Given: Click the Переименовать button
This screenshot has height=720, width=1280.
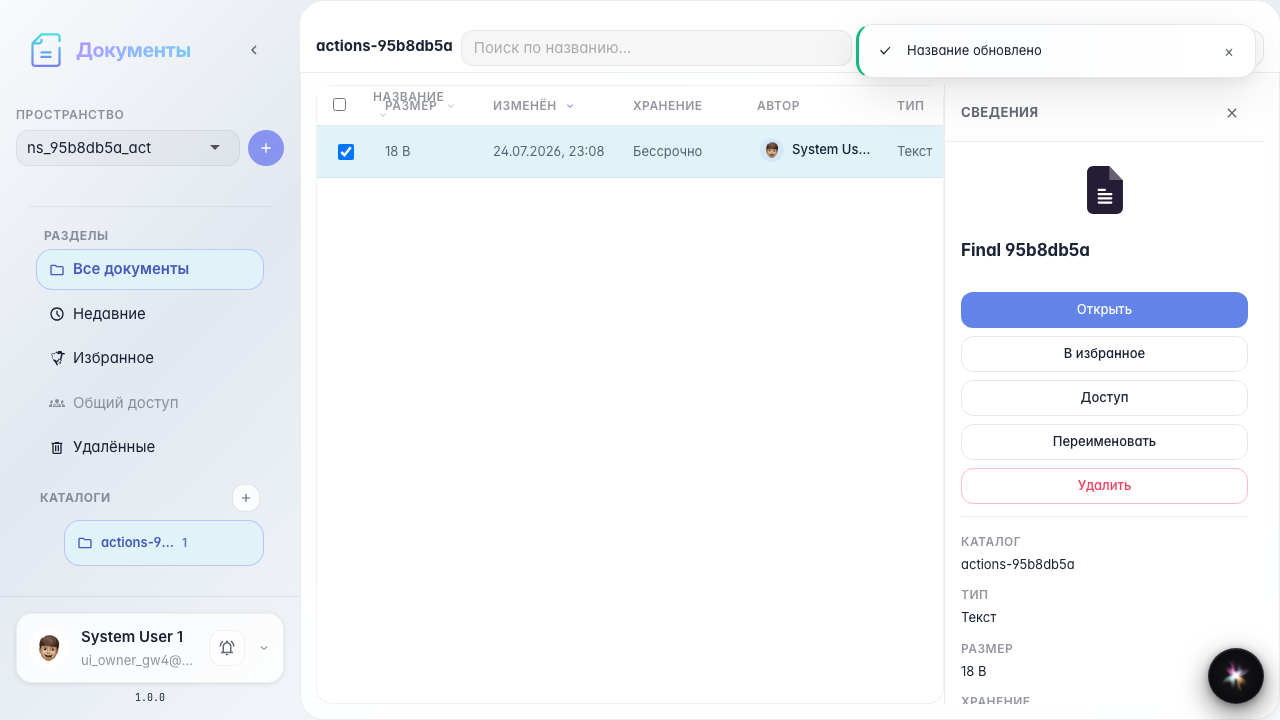Looking at the screenshot, I should pos(1104,442).
